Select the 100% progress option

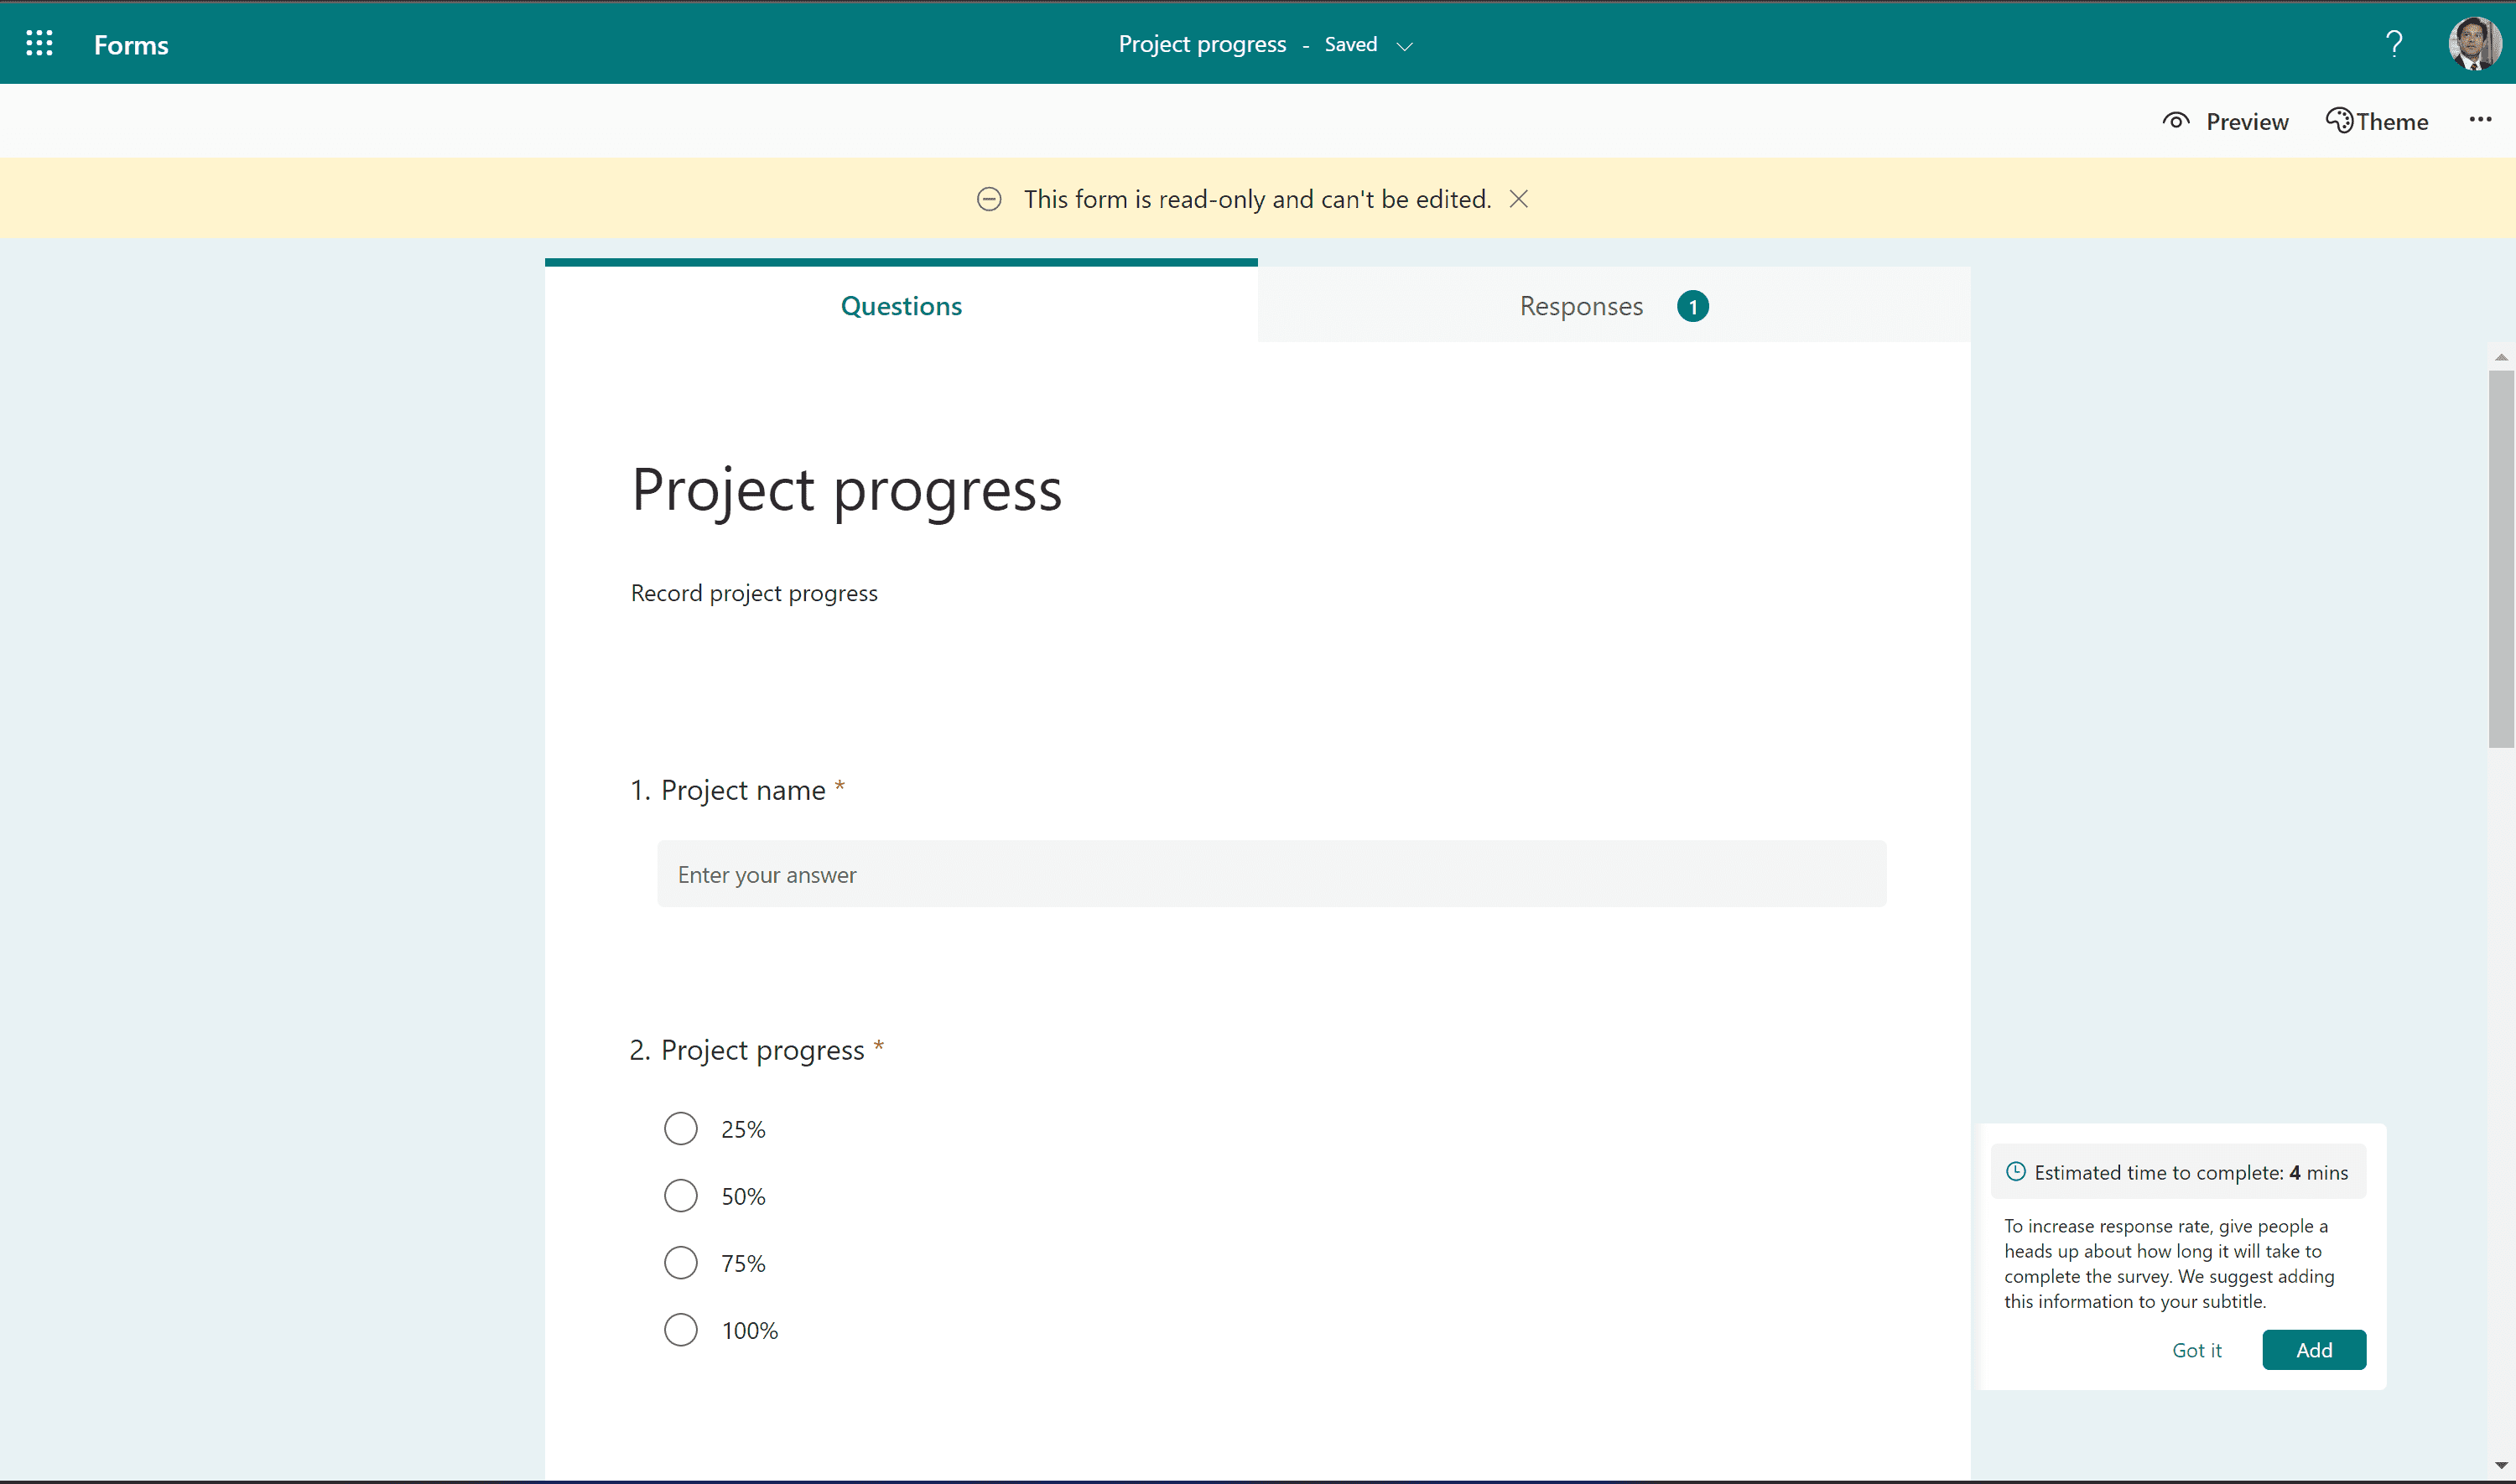680,1329
